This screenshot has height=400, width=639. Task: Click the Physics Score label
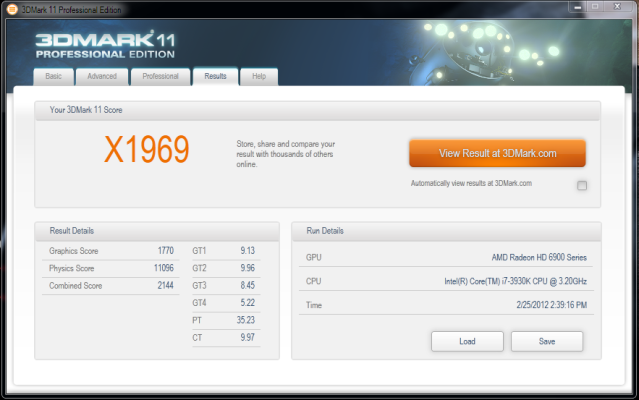coord(71,268)
